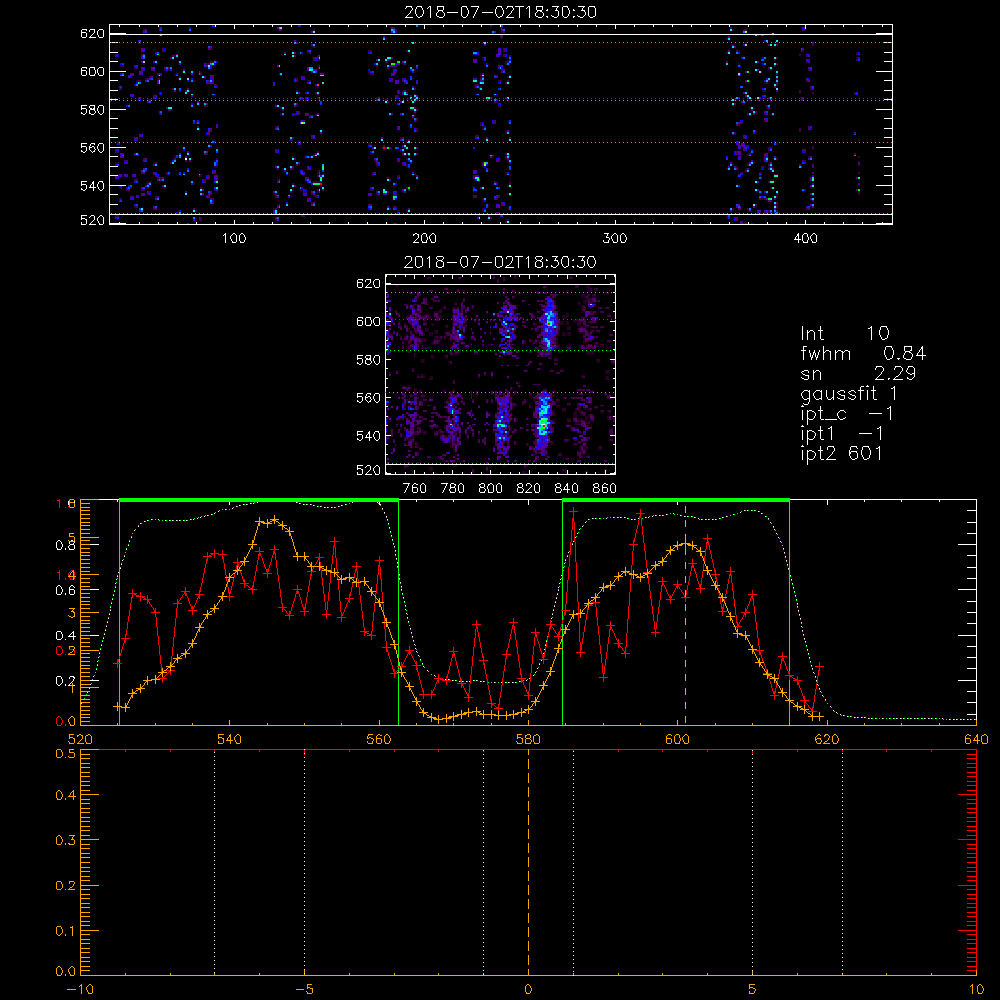
Task: Click the '300' x-axis label of the top spectrogram
Action: (615, 239)
